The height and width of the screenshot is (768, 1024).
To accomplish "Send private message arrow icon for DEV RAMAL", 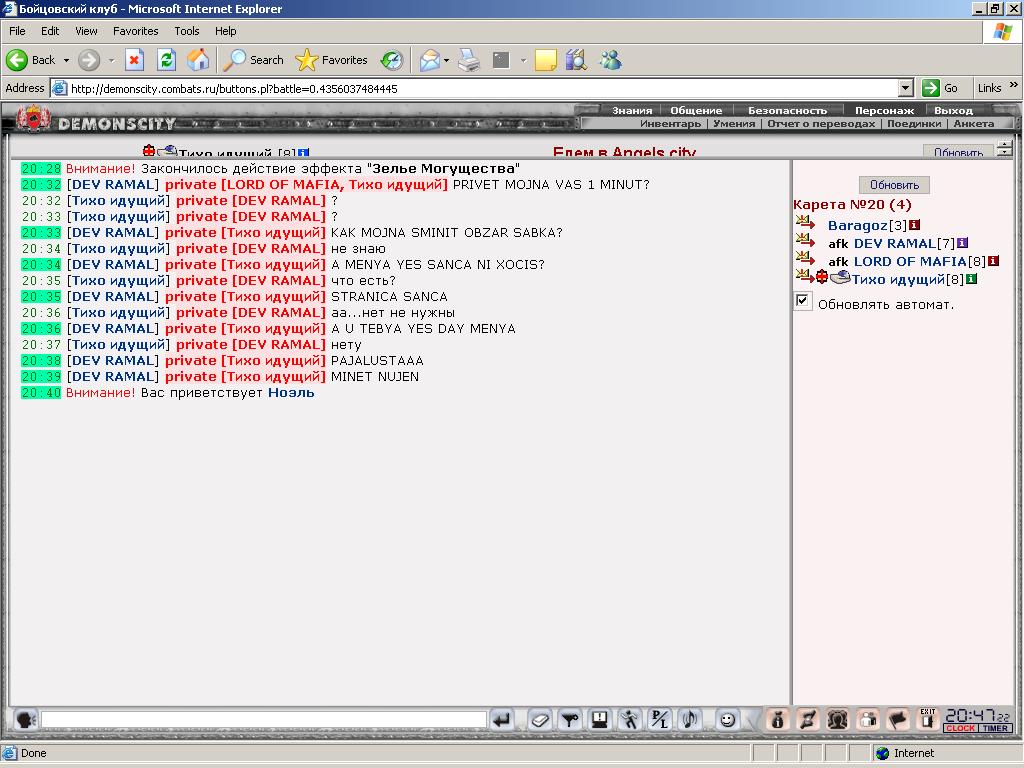I will [805, 242].
